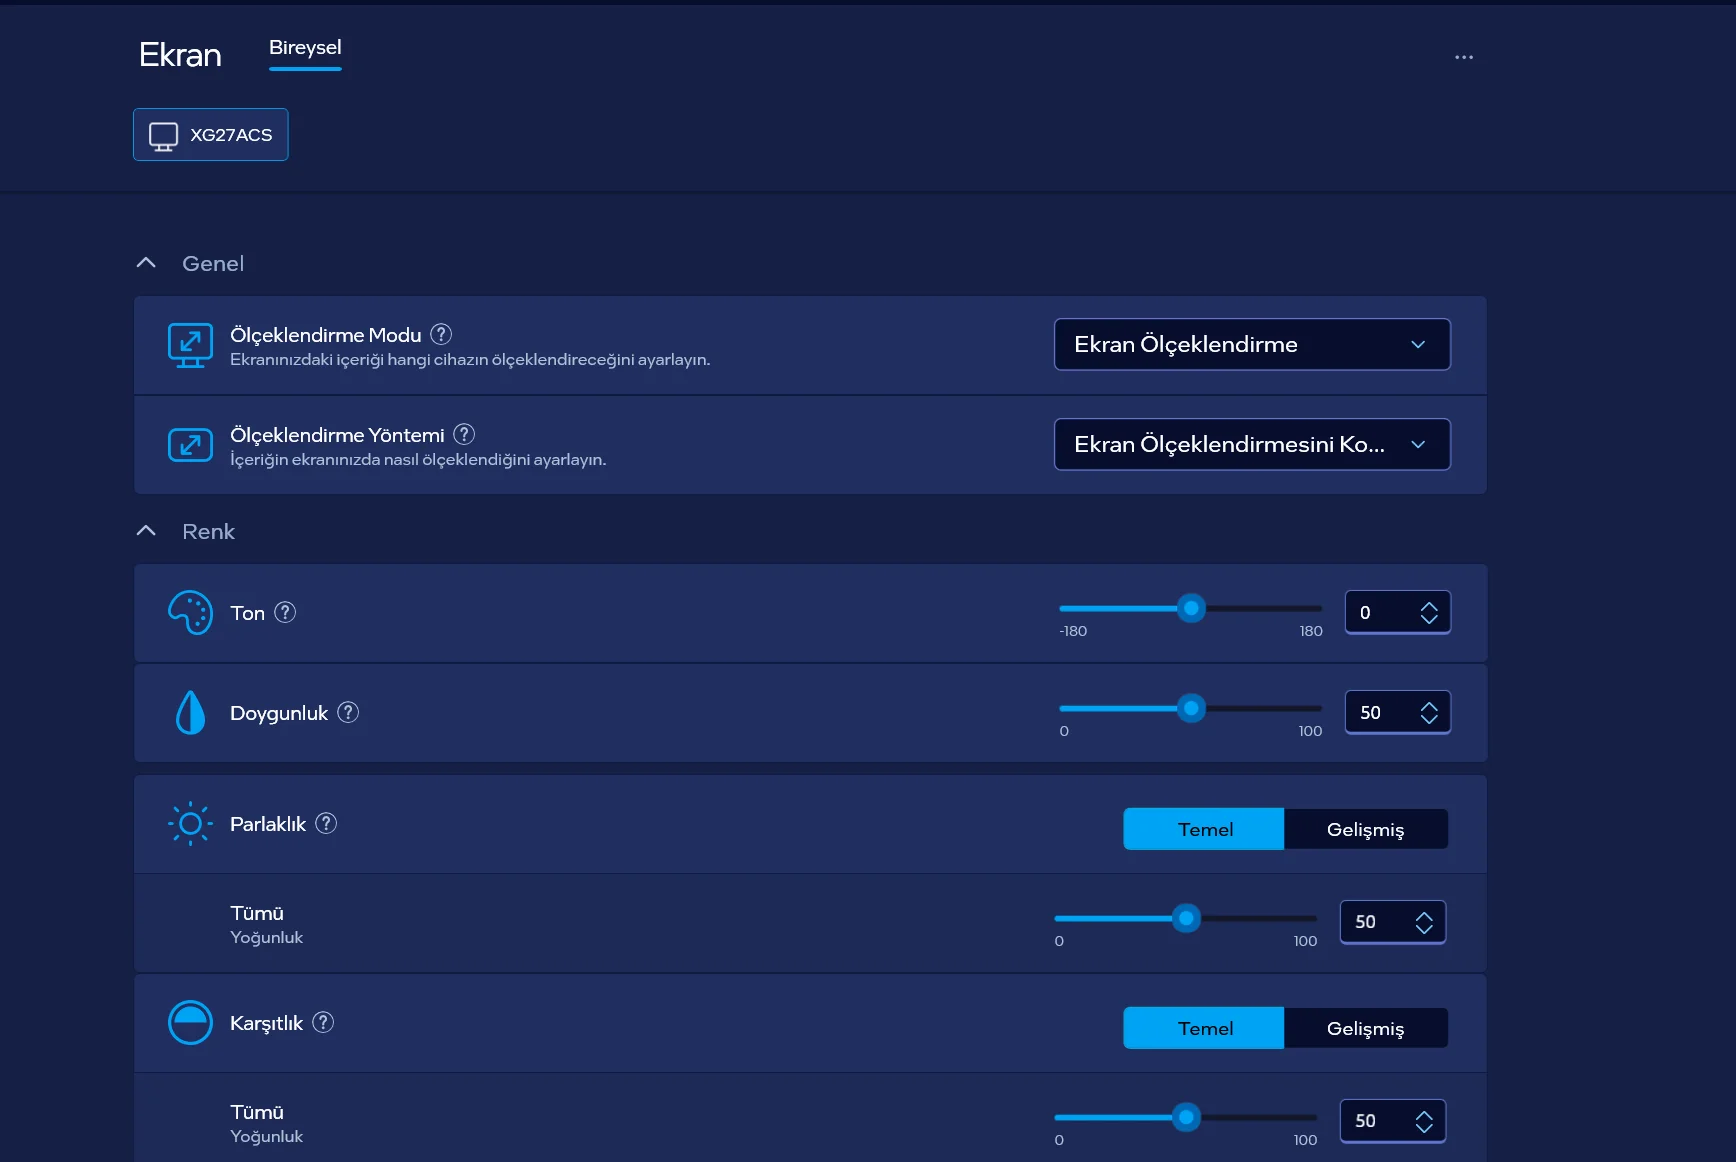Viewport: 1736px width, 1162px height.
Task: Switch Parlaklık to Gelişmiş mode
Action: click(x=1366, y=829)
